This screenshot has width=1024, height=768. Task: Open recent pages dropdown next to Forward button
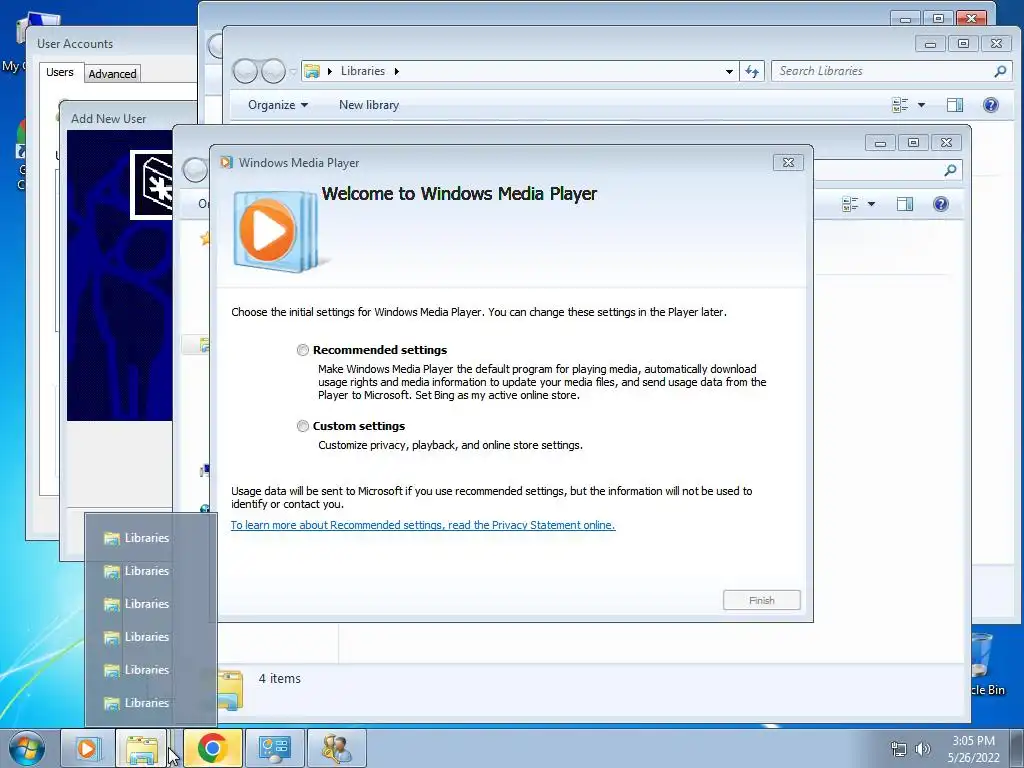tap(293, 72)
